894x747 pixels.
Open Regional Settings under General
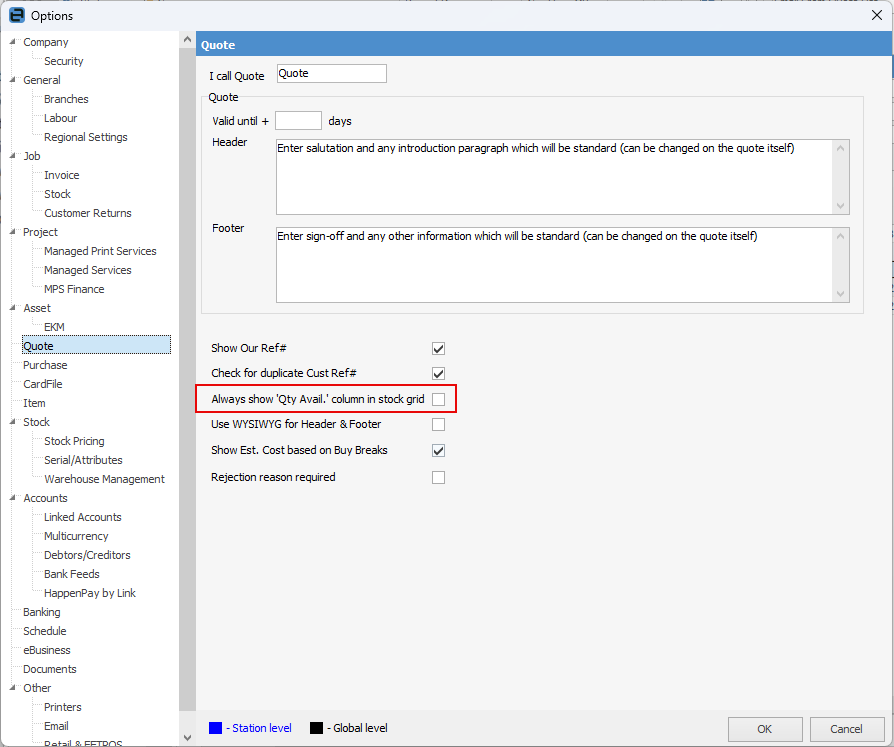(85, 137)
